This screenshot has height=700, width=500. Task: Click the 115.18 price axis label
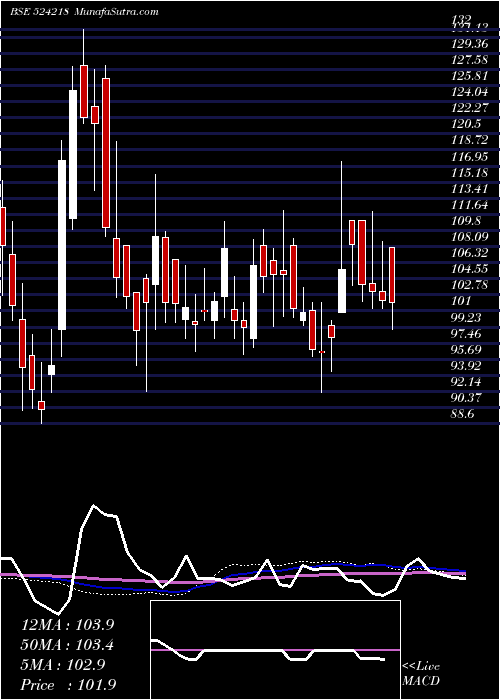[x=470, y=173]
